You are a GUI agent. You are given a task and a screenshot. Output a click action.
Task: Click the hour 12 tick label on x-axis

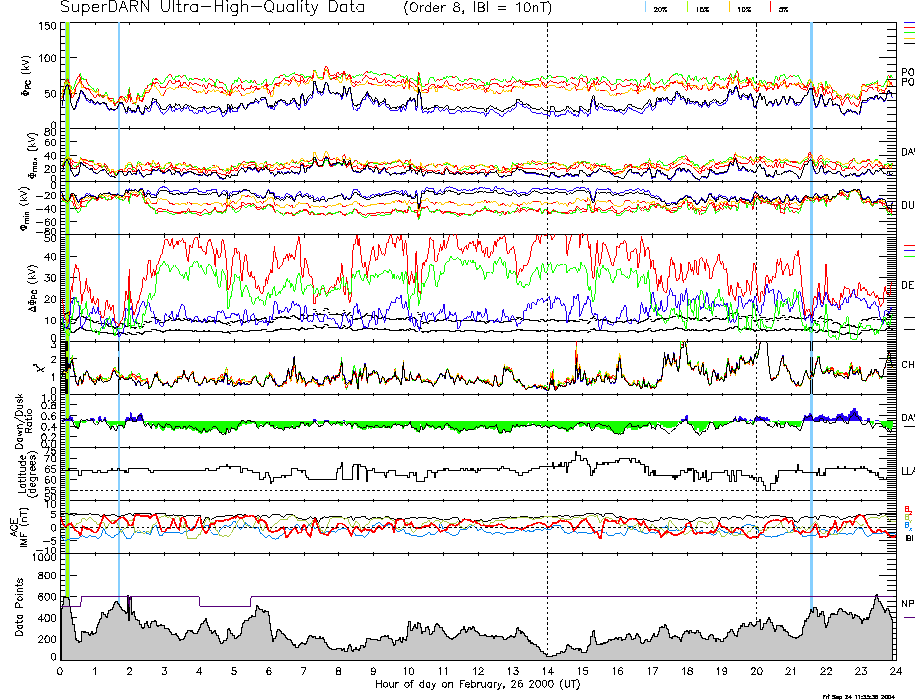point(478,671)
